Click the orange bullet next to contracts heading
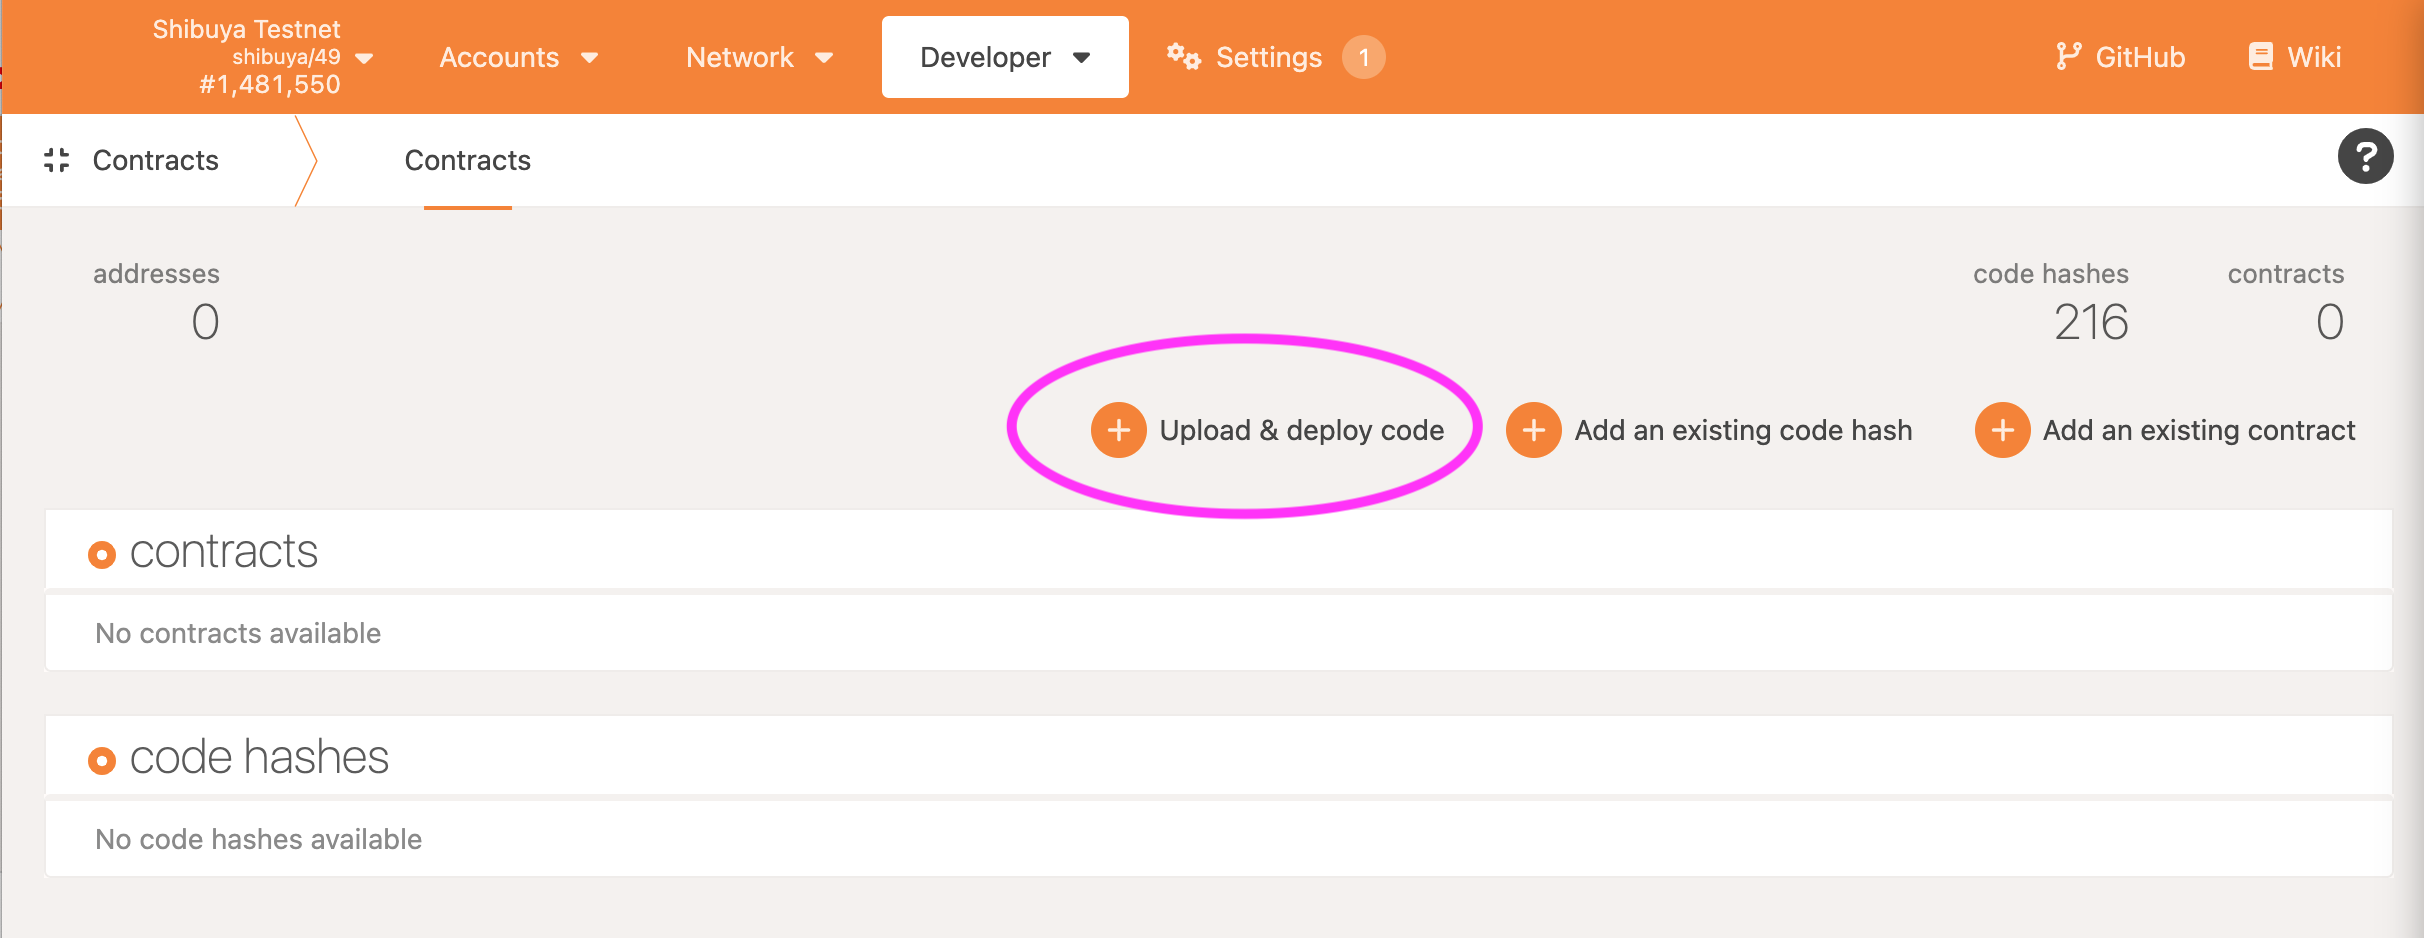Image resolution: width=2424 pixels, height=938 pixels. pos(102,554)
